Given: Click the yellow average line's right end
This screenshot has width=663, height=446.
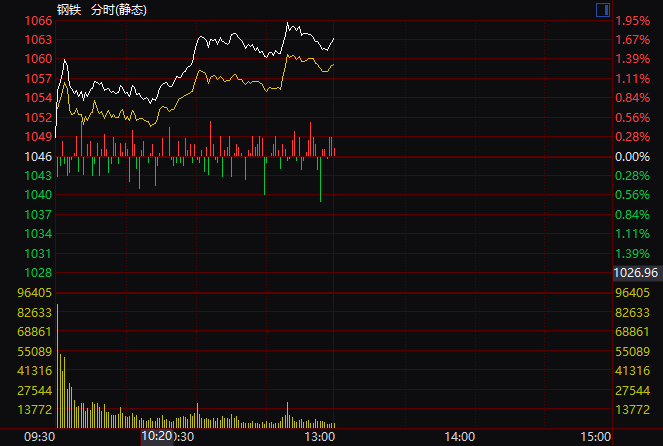Looking at the screenshot, I should [x=333, y=64].
